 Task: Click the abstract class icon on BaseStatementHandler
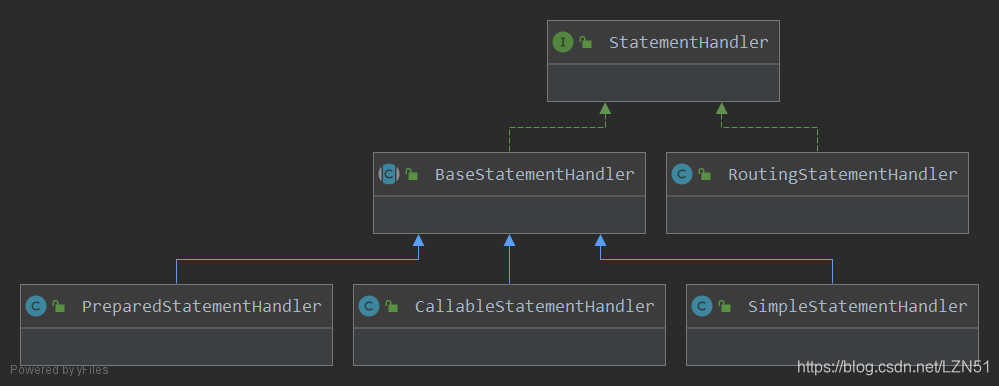[389, 174]
